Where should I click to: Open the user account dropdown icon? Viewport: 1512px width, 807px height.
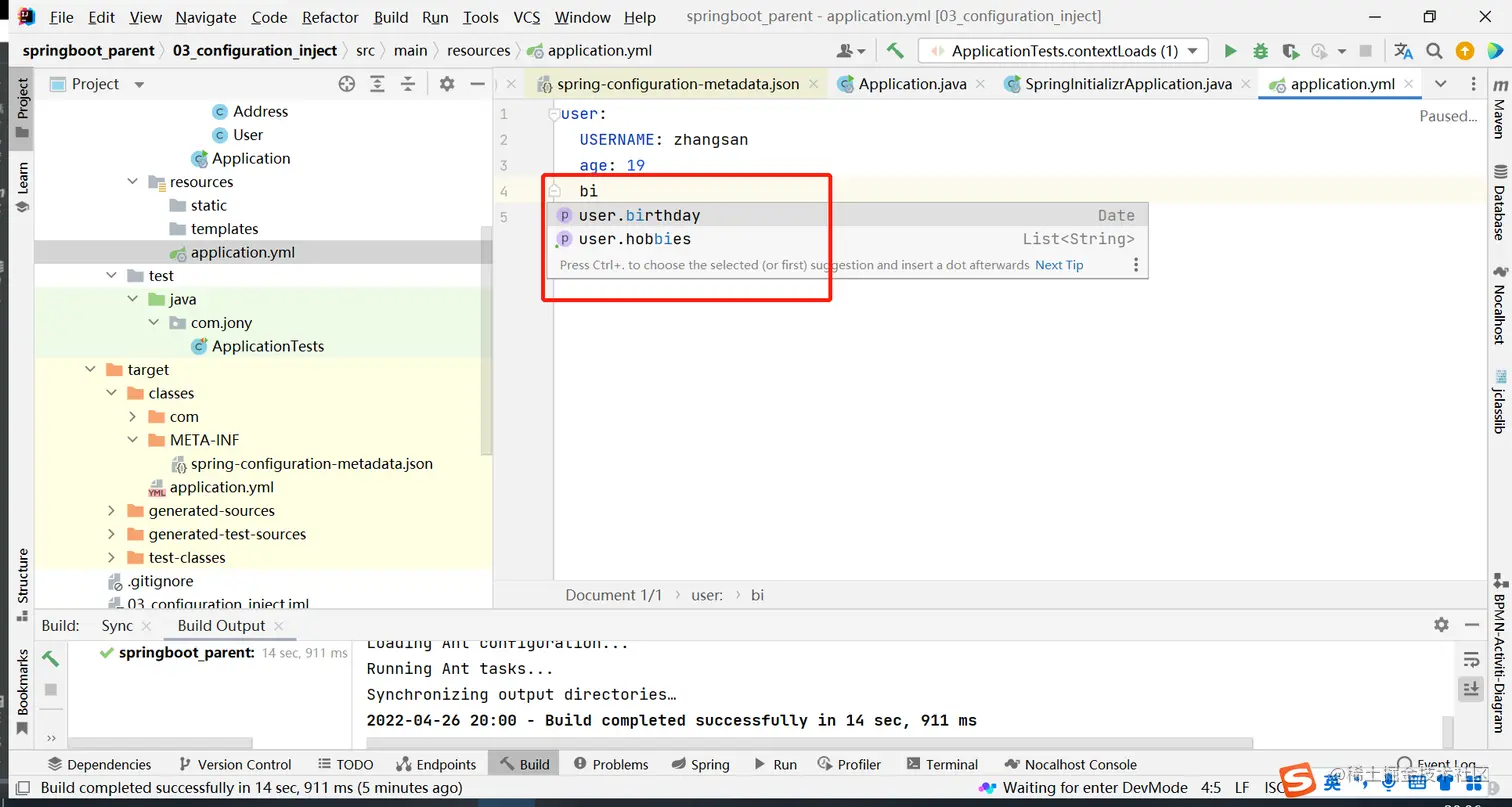pyautogui.click(x=850, y=51)
